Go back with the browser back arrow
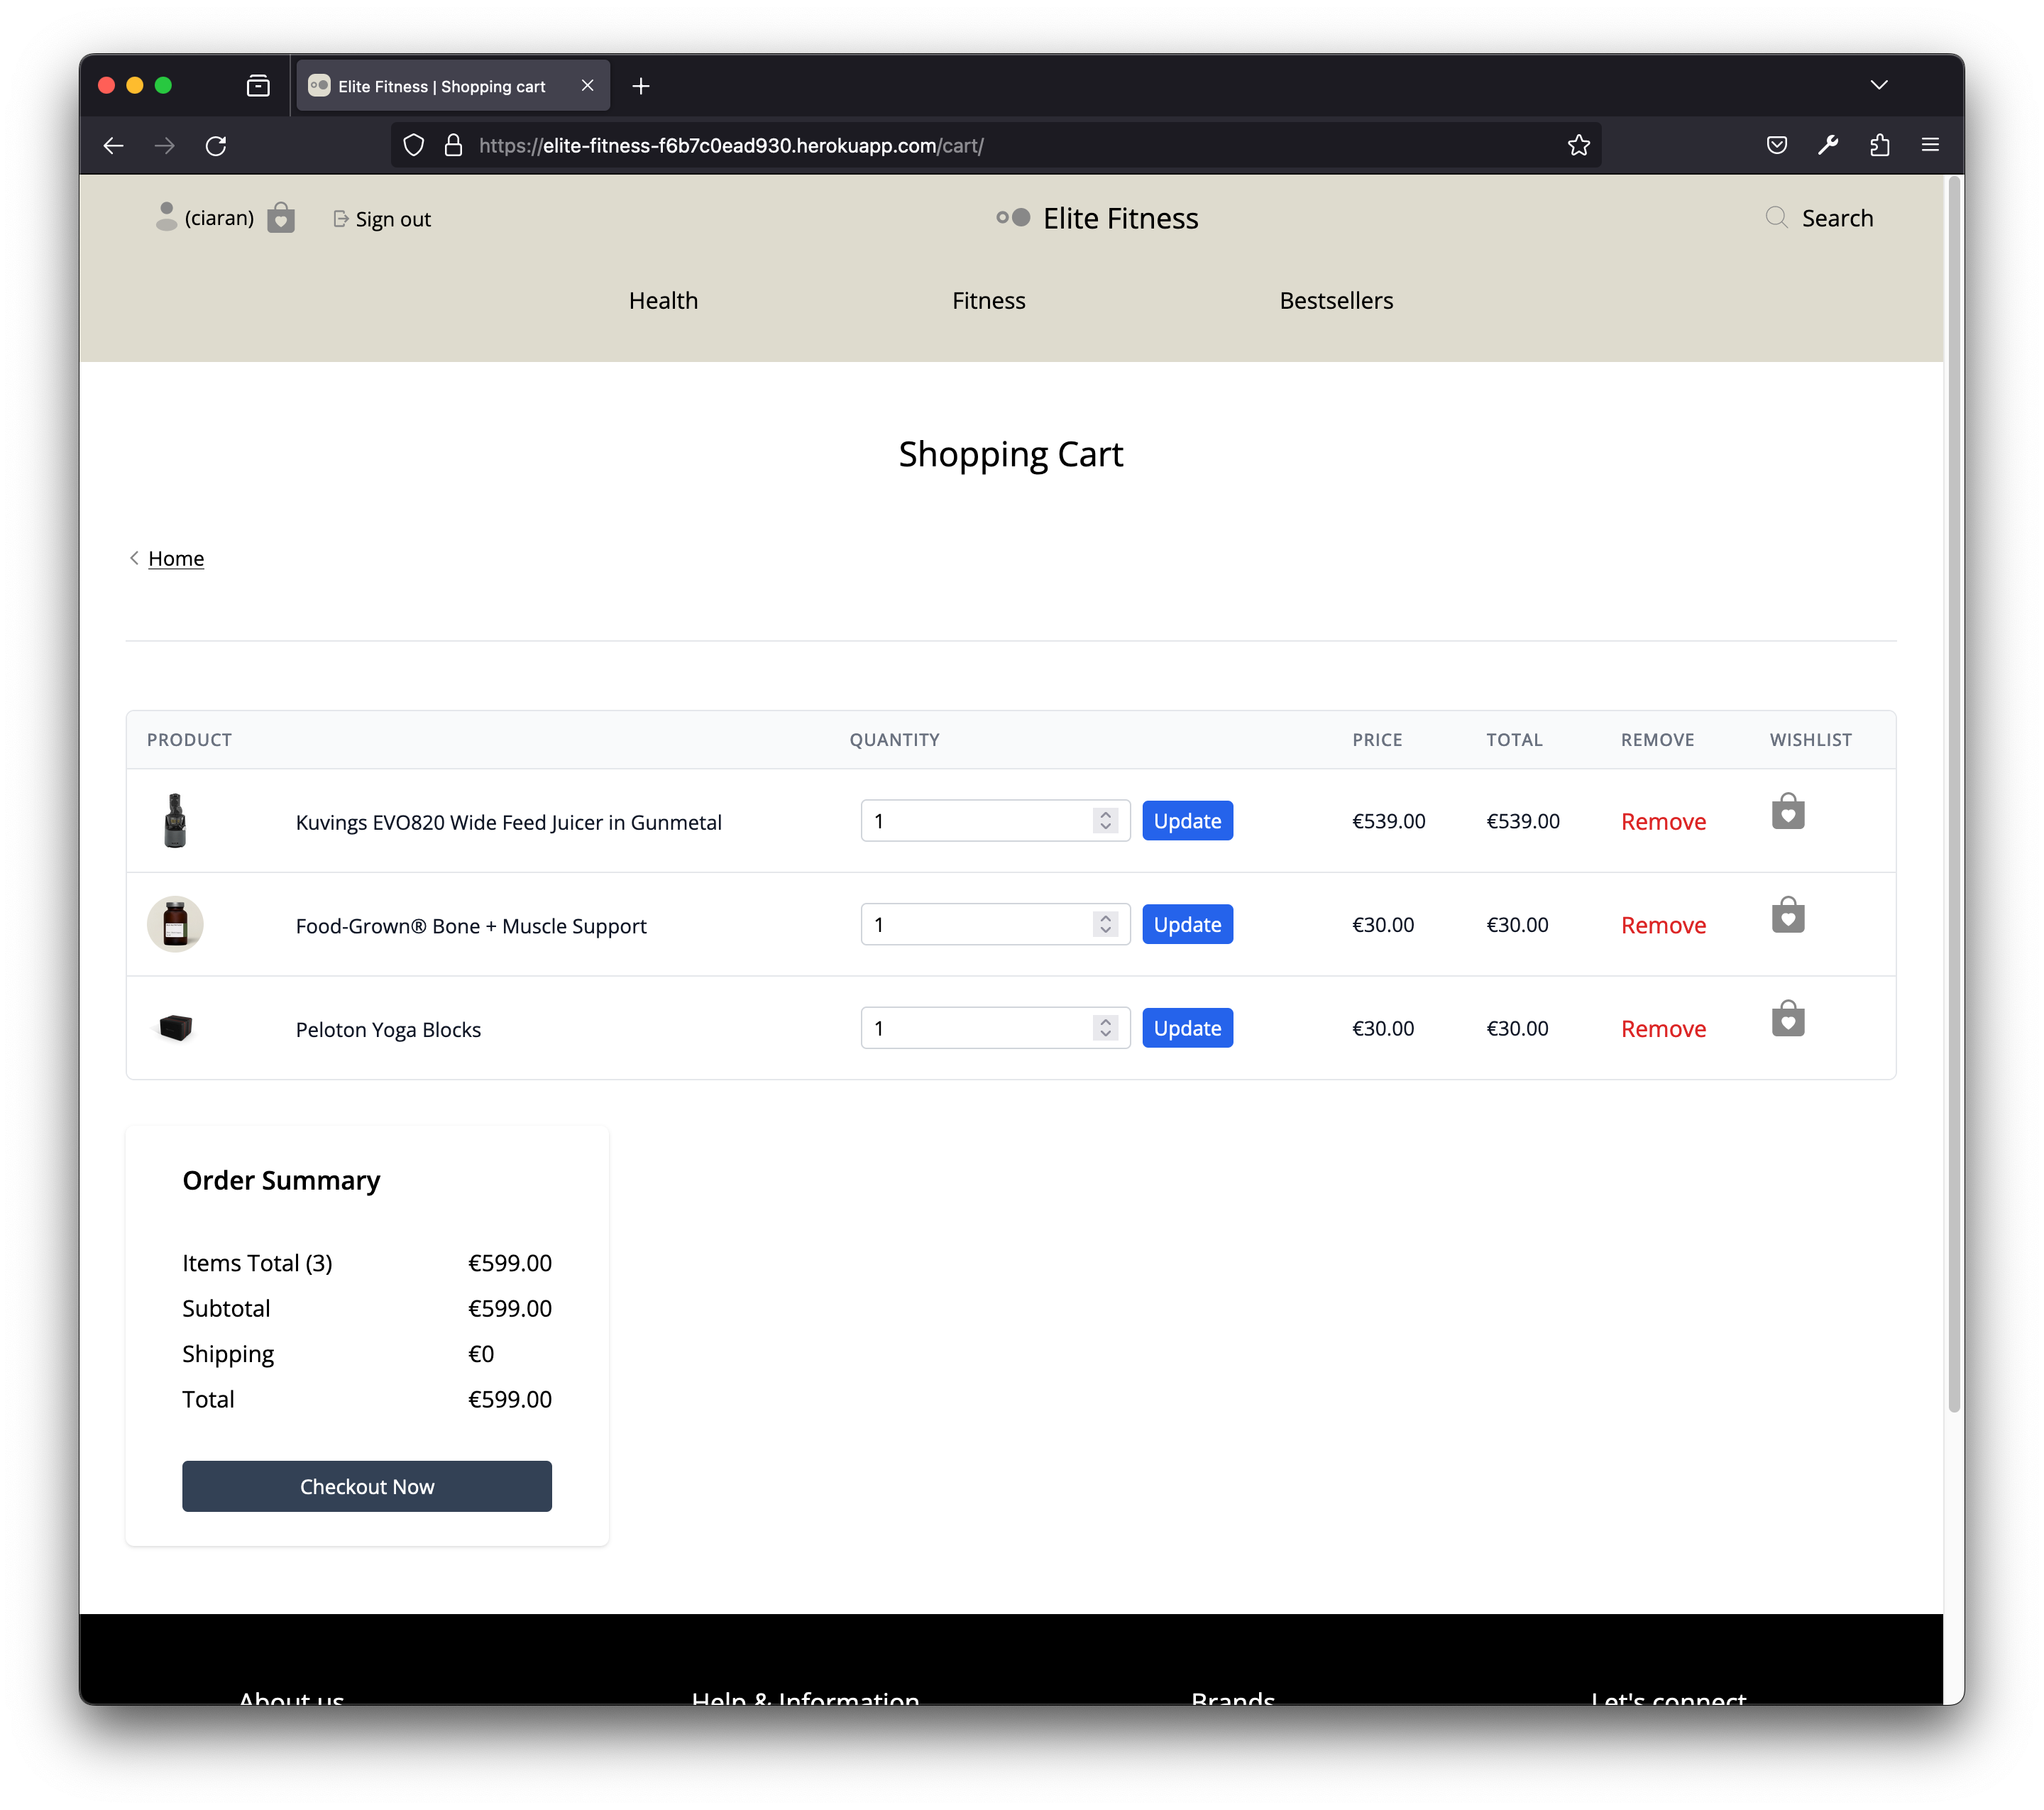 [113, 146]
